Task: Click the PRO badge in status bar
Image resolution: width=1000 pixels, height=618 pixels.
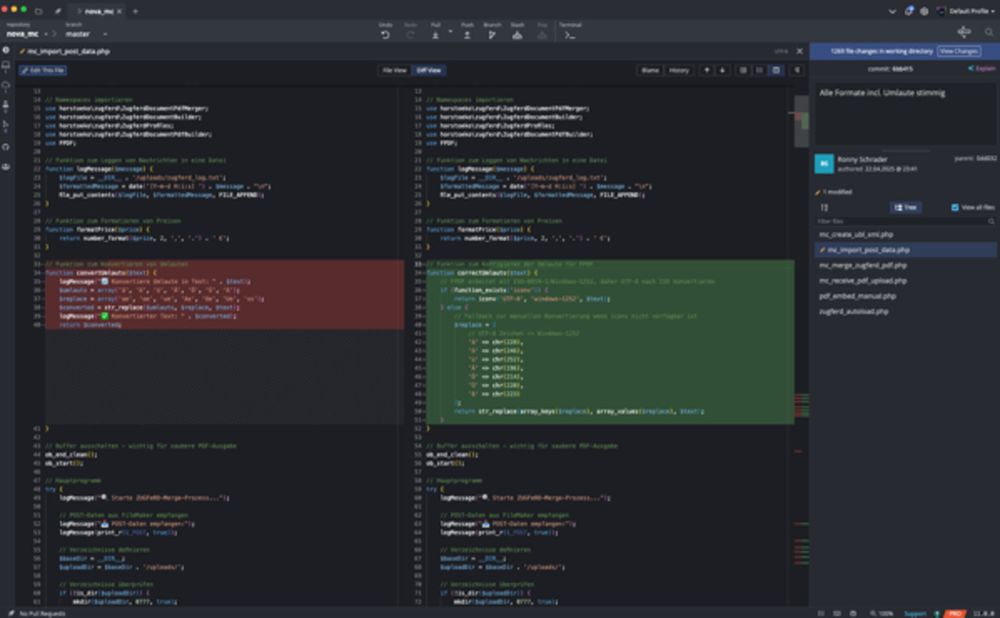Action: (955, 614)
